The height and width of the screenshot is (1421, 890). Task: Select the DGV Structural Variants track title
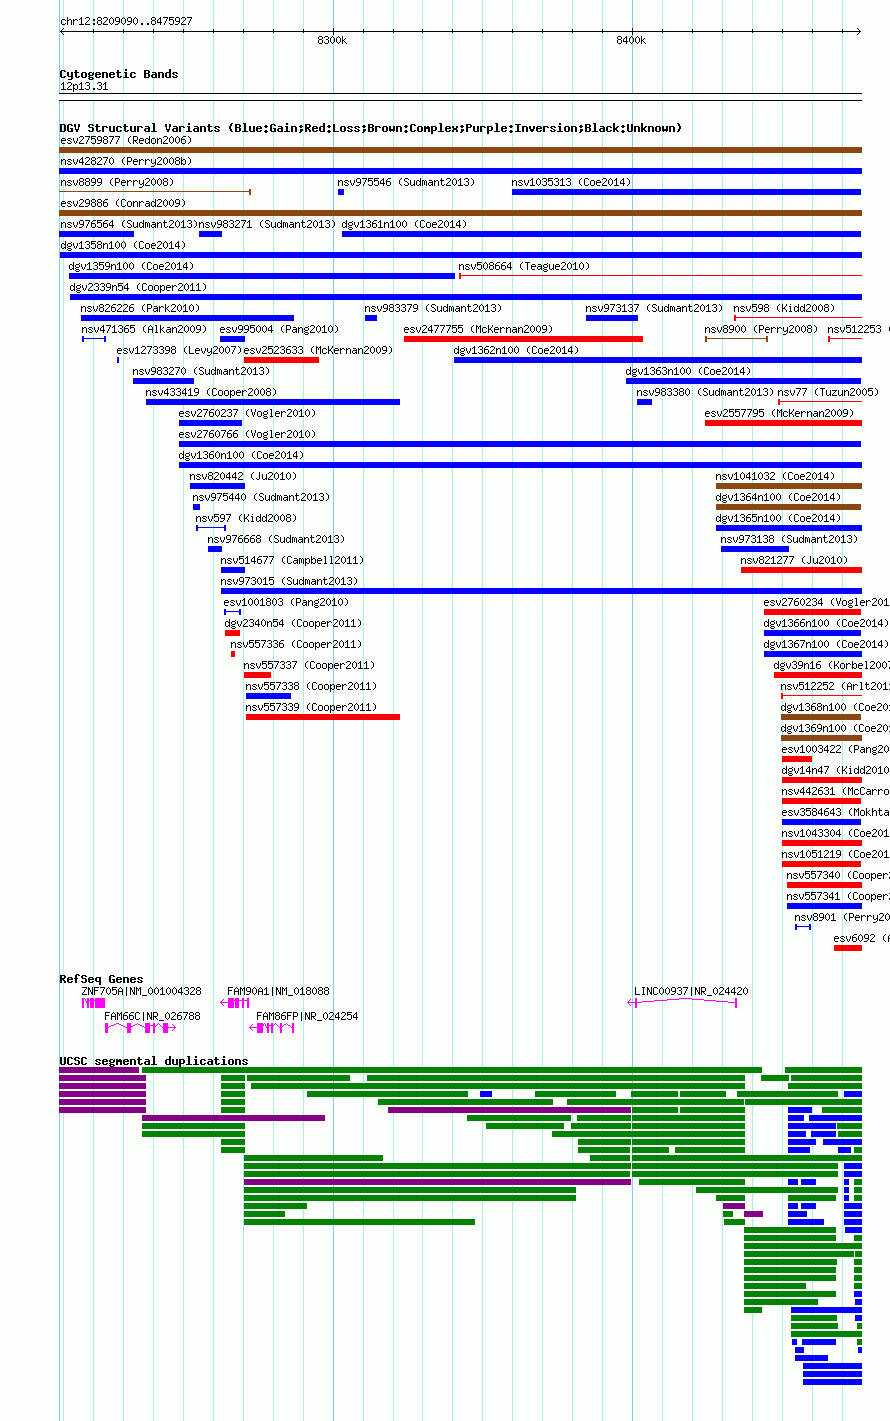pos(371,128)
